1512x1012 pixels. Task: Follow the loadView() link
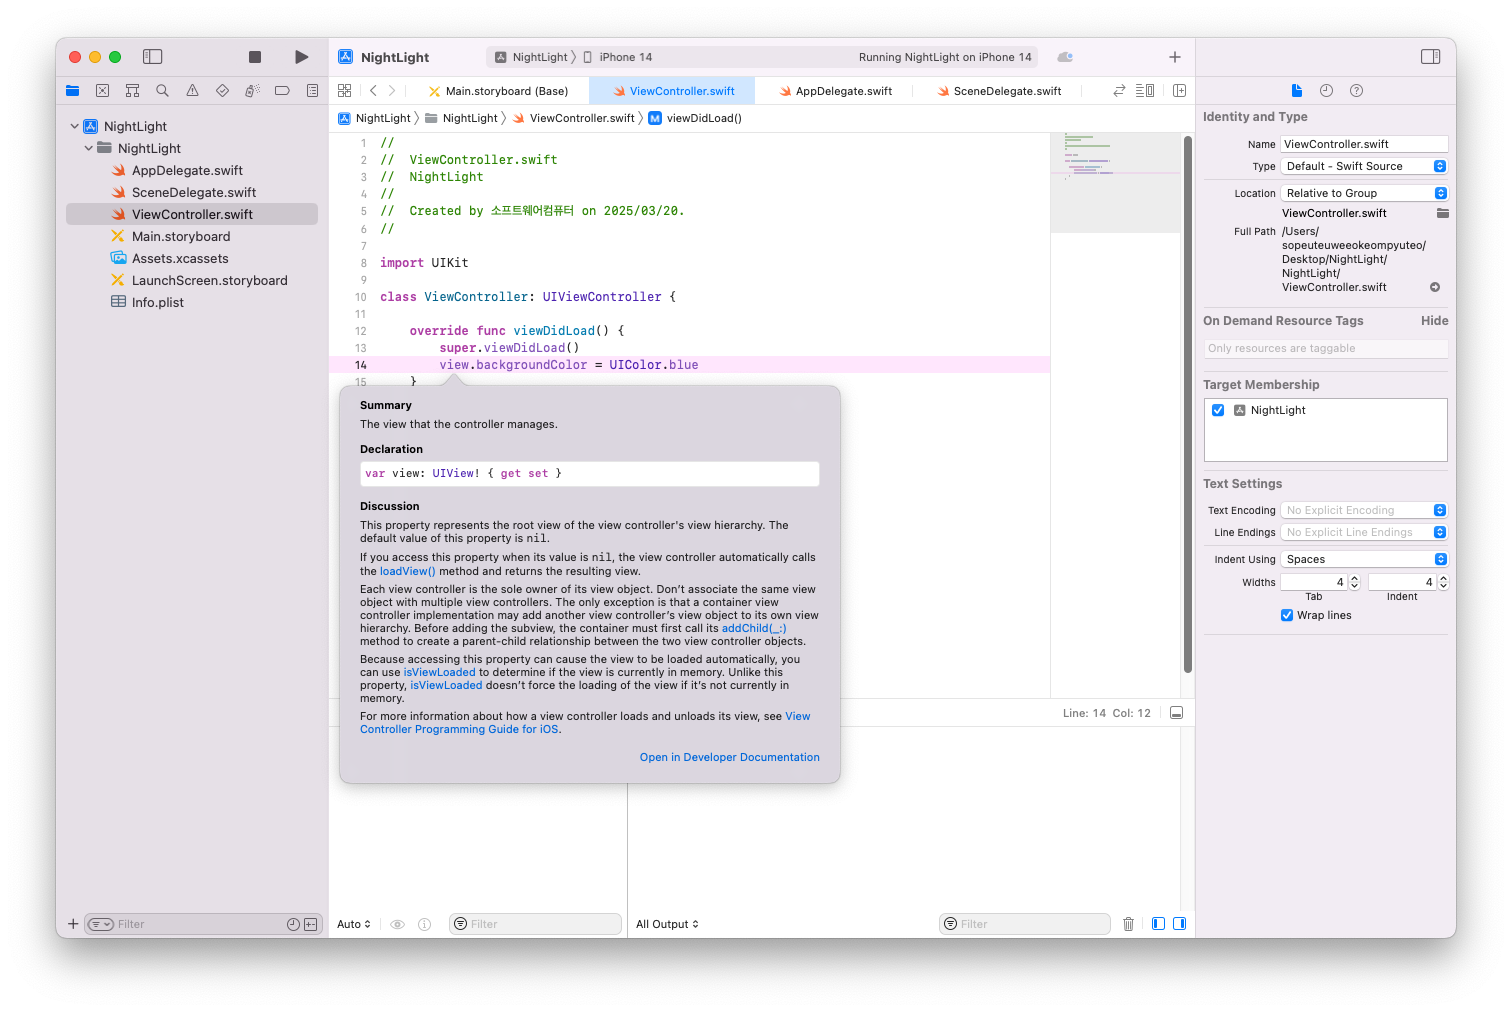pos(408,571)
